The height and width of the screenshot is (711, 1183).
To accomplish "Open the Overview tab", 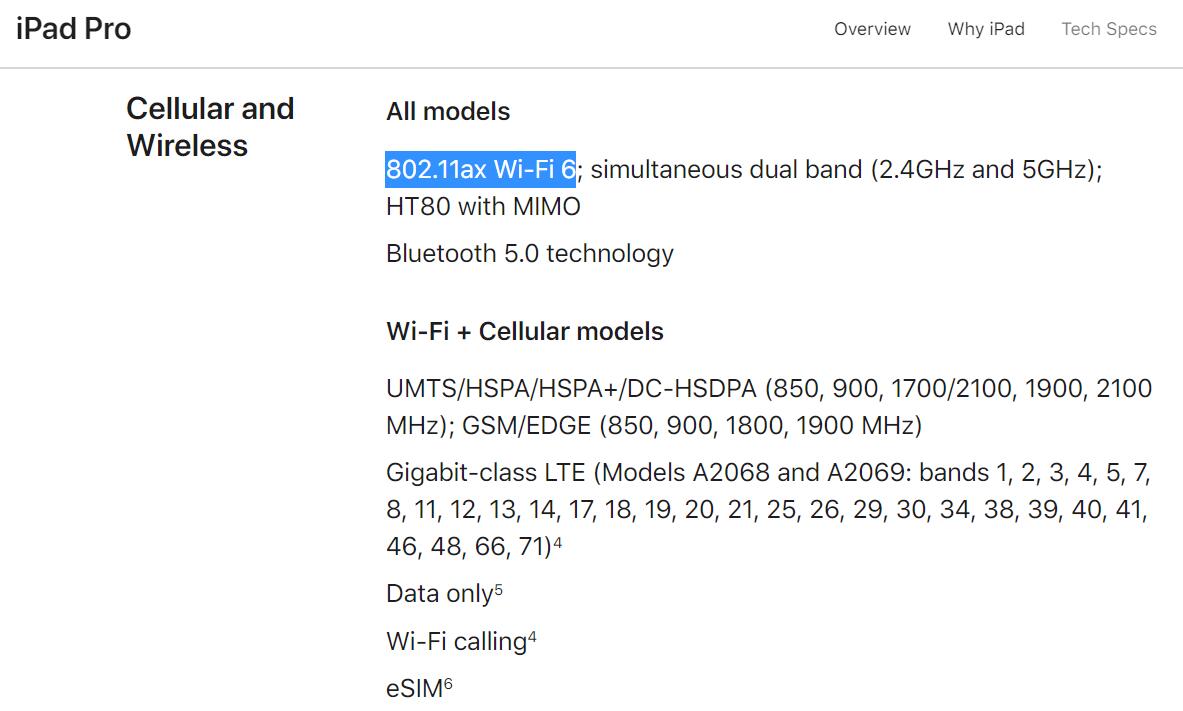I will (872, 29).
